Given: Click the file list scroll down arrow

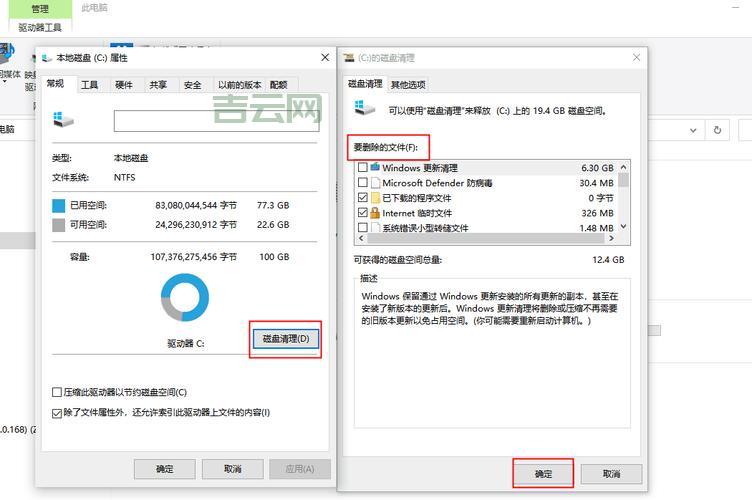Looking at the screenshot, I should point(623,226).
